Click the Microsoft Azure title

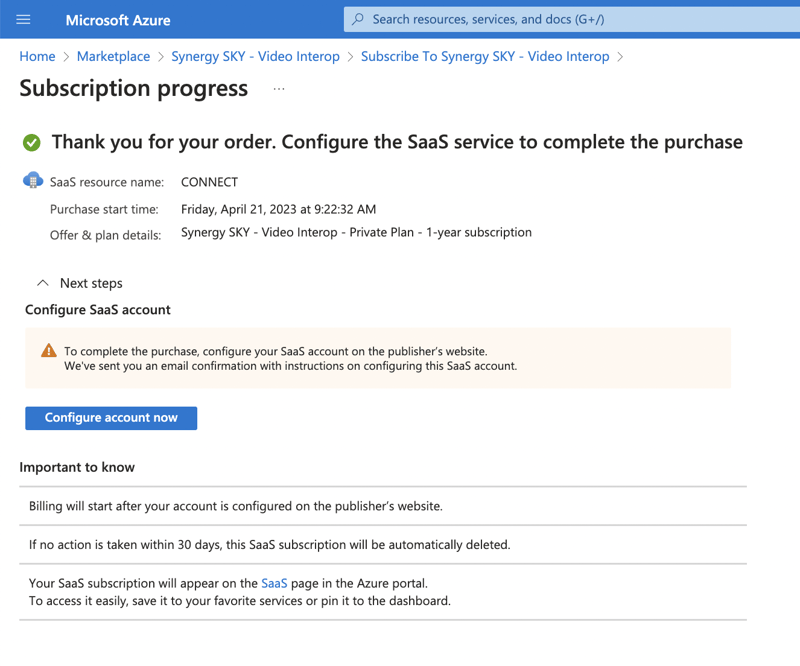118,20
